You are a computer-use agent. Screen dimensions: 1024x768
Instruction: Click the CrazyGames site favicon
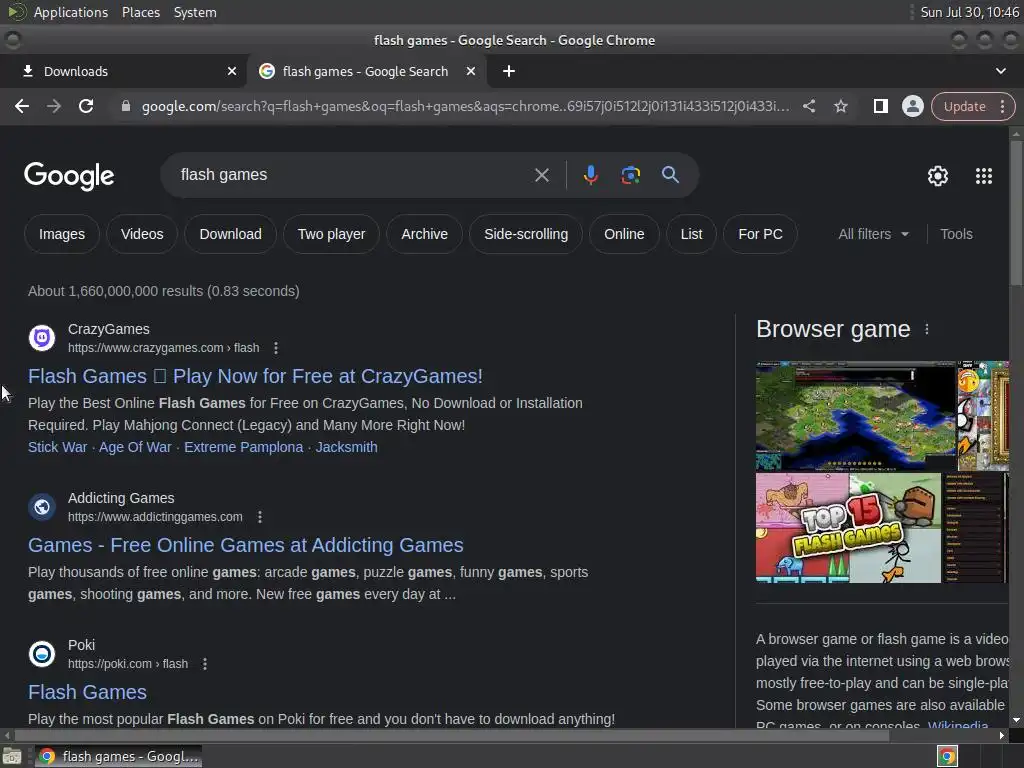(x=42, y=338)
